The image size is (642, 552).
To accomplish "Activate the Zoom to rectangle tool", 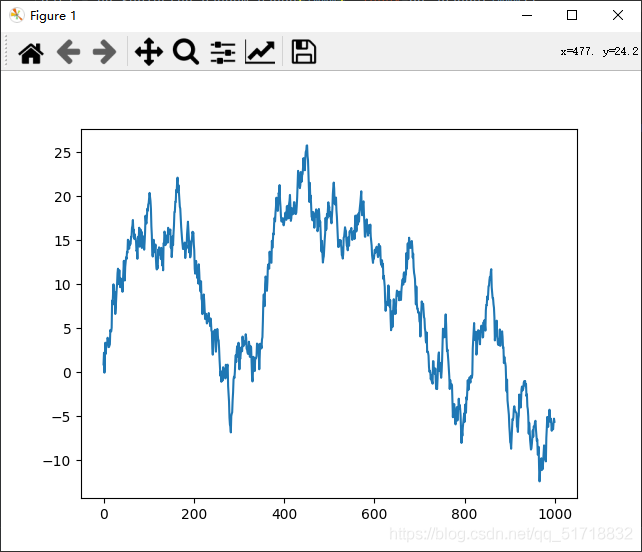I will pyautogui.click(x=186, y=52).
